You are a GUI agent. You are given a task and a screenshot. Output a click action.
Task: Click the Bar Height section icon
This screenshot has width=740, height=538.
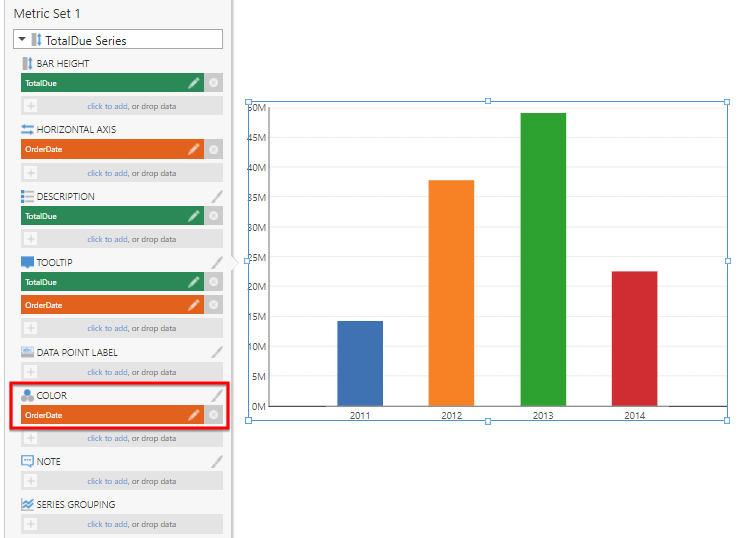tap(27, 63)
